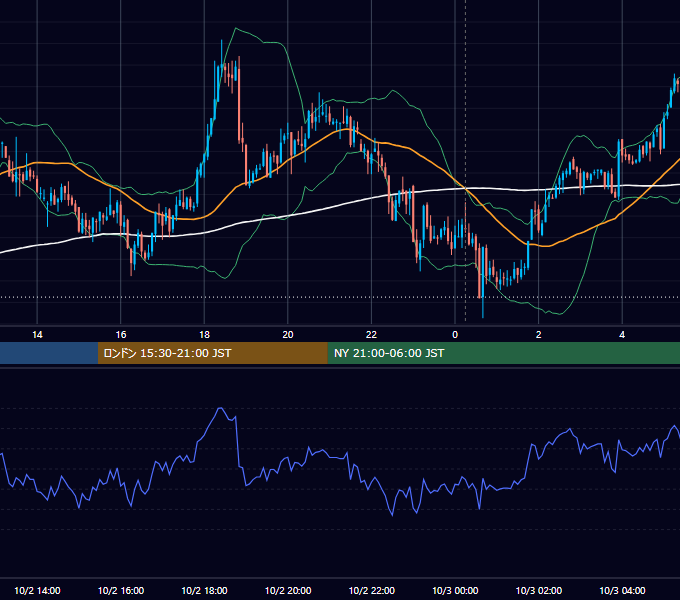
Task: Click the 10/2 18:00 date label
Action: [x=204, y=590]
